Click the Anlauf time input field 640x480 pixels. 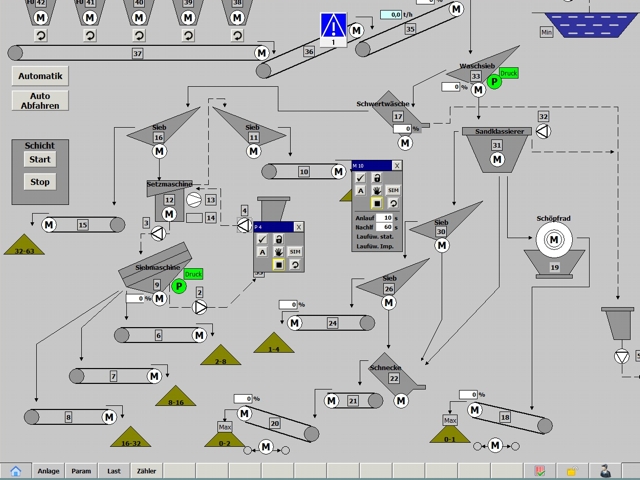point(386,217)
